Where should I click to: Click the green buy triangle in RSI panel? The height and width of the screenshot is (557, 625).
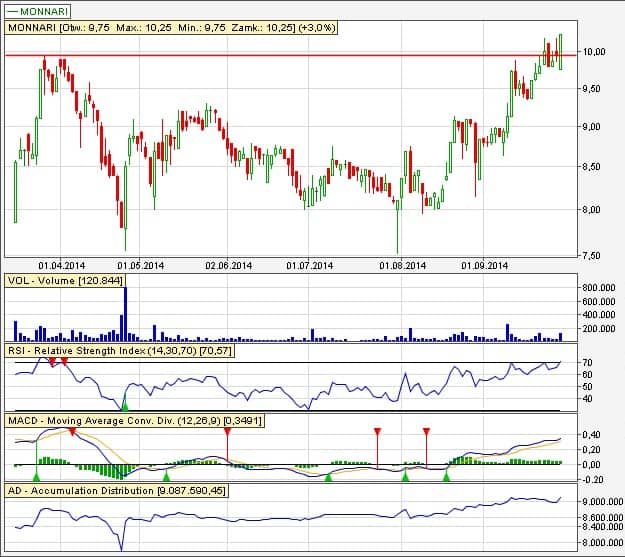click(x=125, y=405)
